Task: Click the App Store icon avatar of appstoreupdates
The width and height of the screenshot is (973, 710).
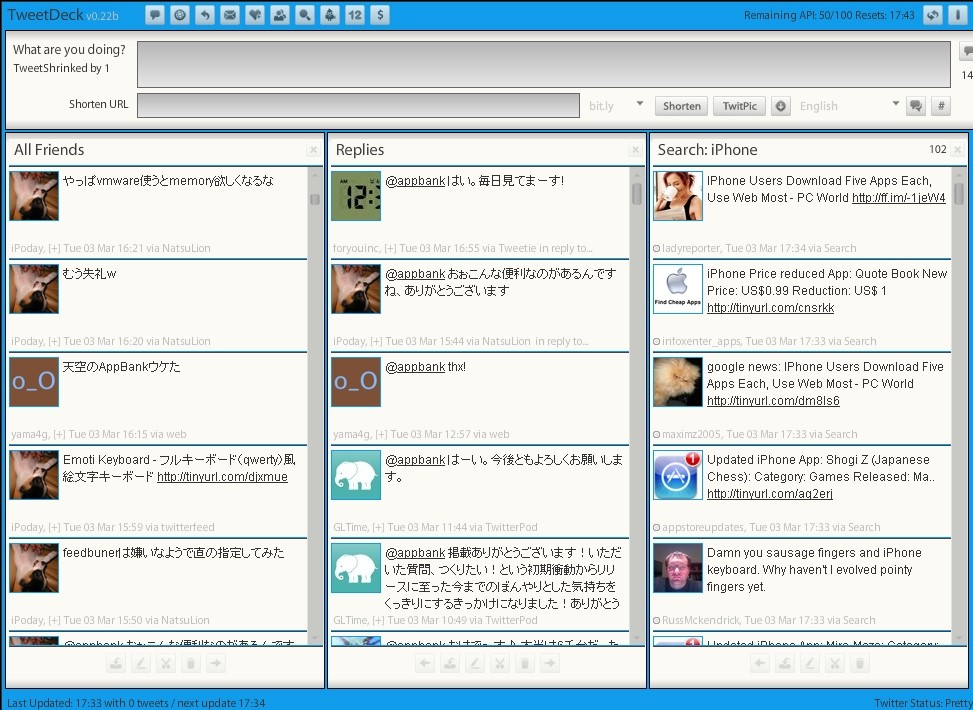Action: [x=678, y=475]
